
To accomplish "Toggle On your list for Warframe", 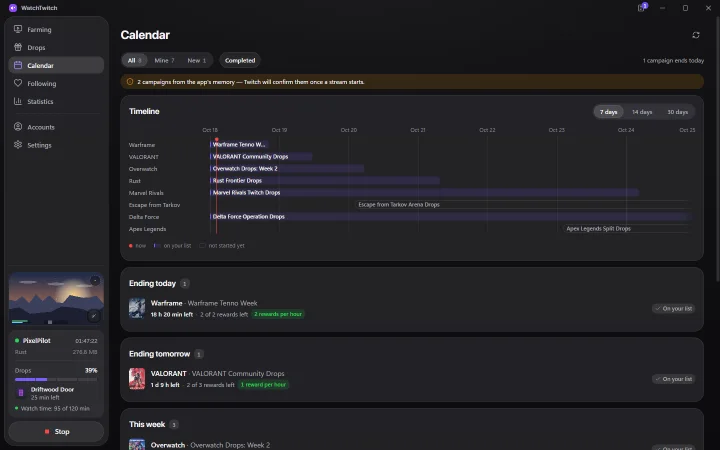I will point(673,309).
